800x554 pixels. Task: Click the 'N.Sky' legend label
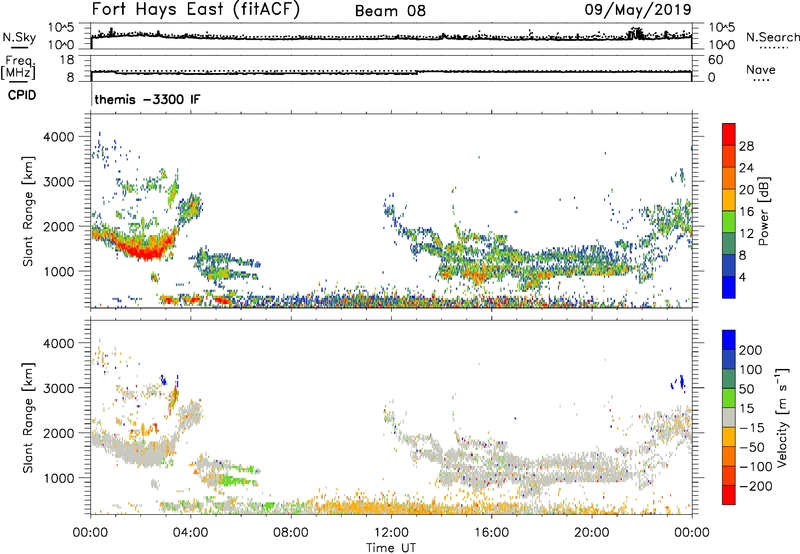[x=19, y=38]
